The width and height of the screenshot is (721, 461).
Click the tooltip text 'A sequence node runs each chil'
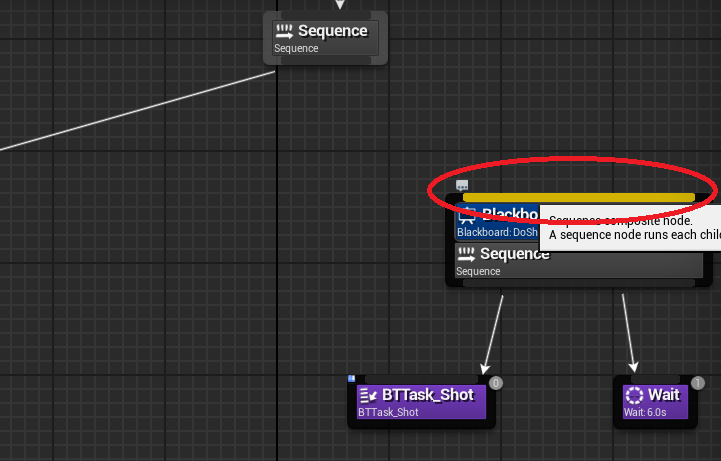click(x=635, y=235)
